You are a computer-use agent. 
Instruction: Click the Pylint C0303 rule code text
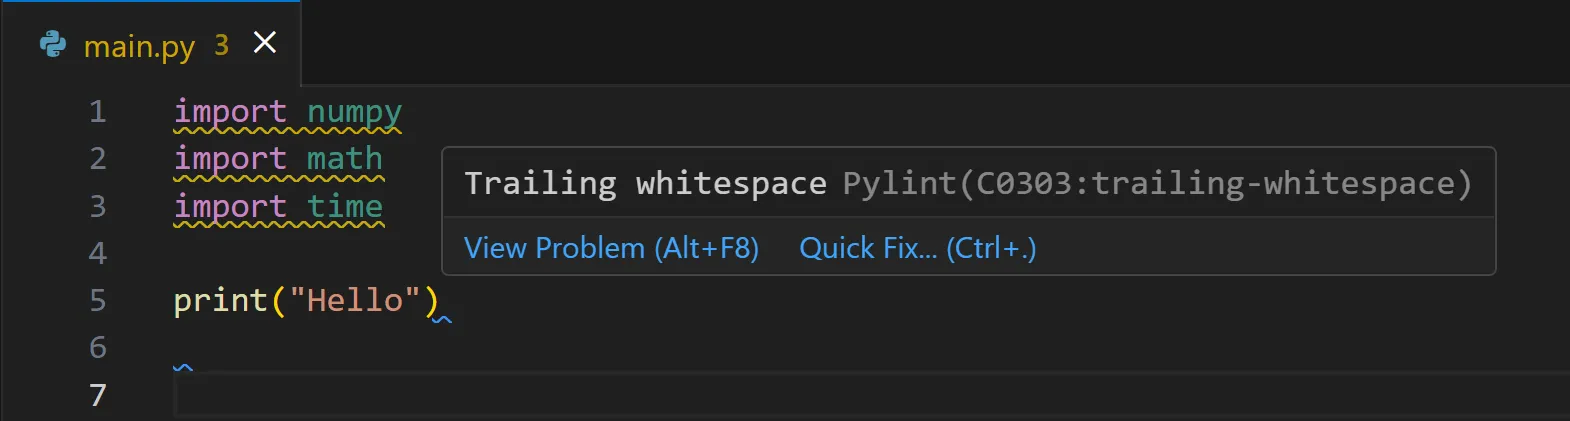point(1157,183)
